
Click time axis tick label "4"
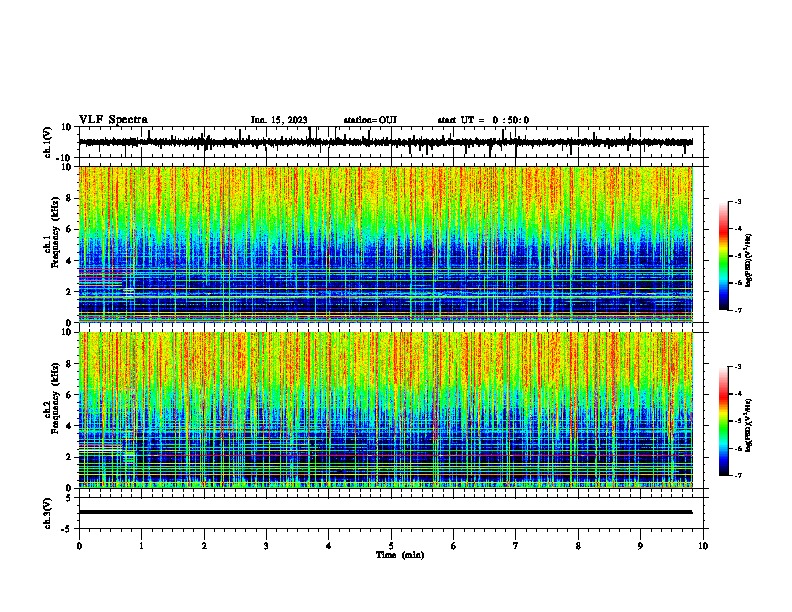click(x=328, y=546)
